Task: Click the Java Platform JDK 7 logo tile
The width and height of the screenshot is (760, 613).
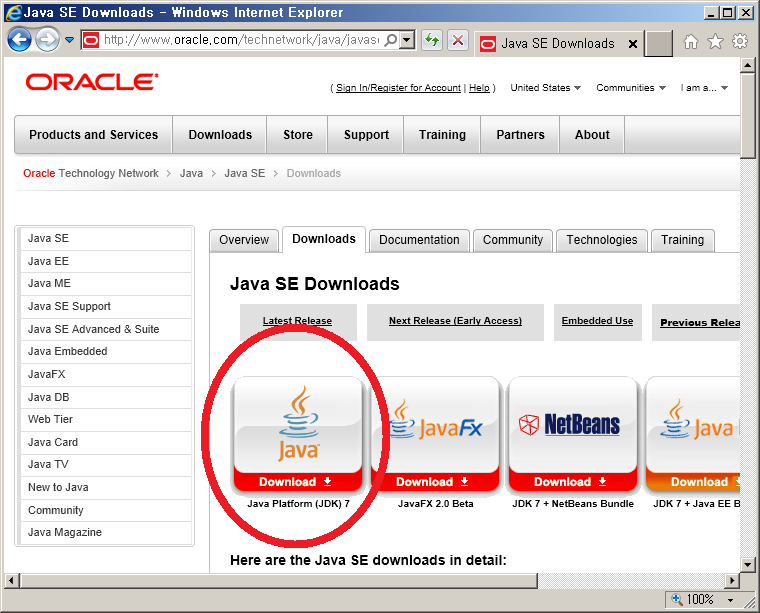Action: tap(298, 423)
